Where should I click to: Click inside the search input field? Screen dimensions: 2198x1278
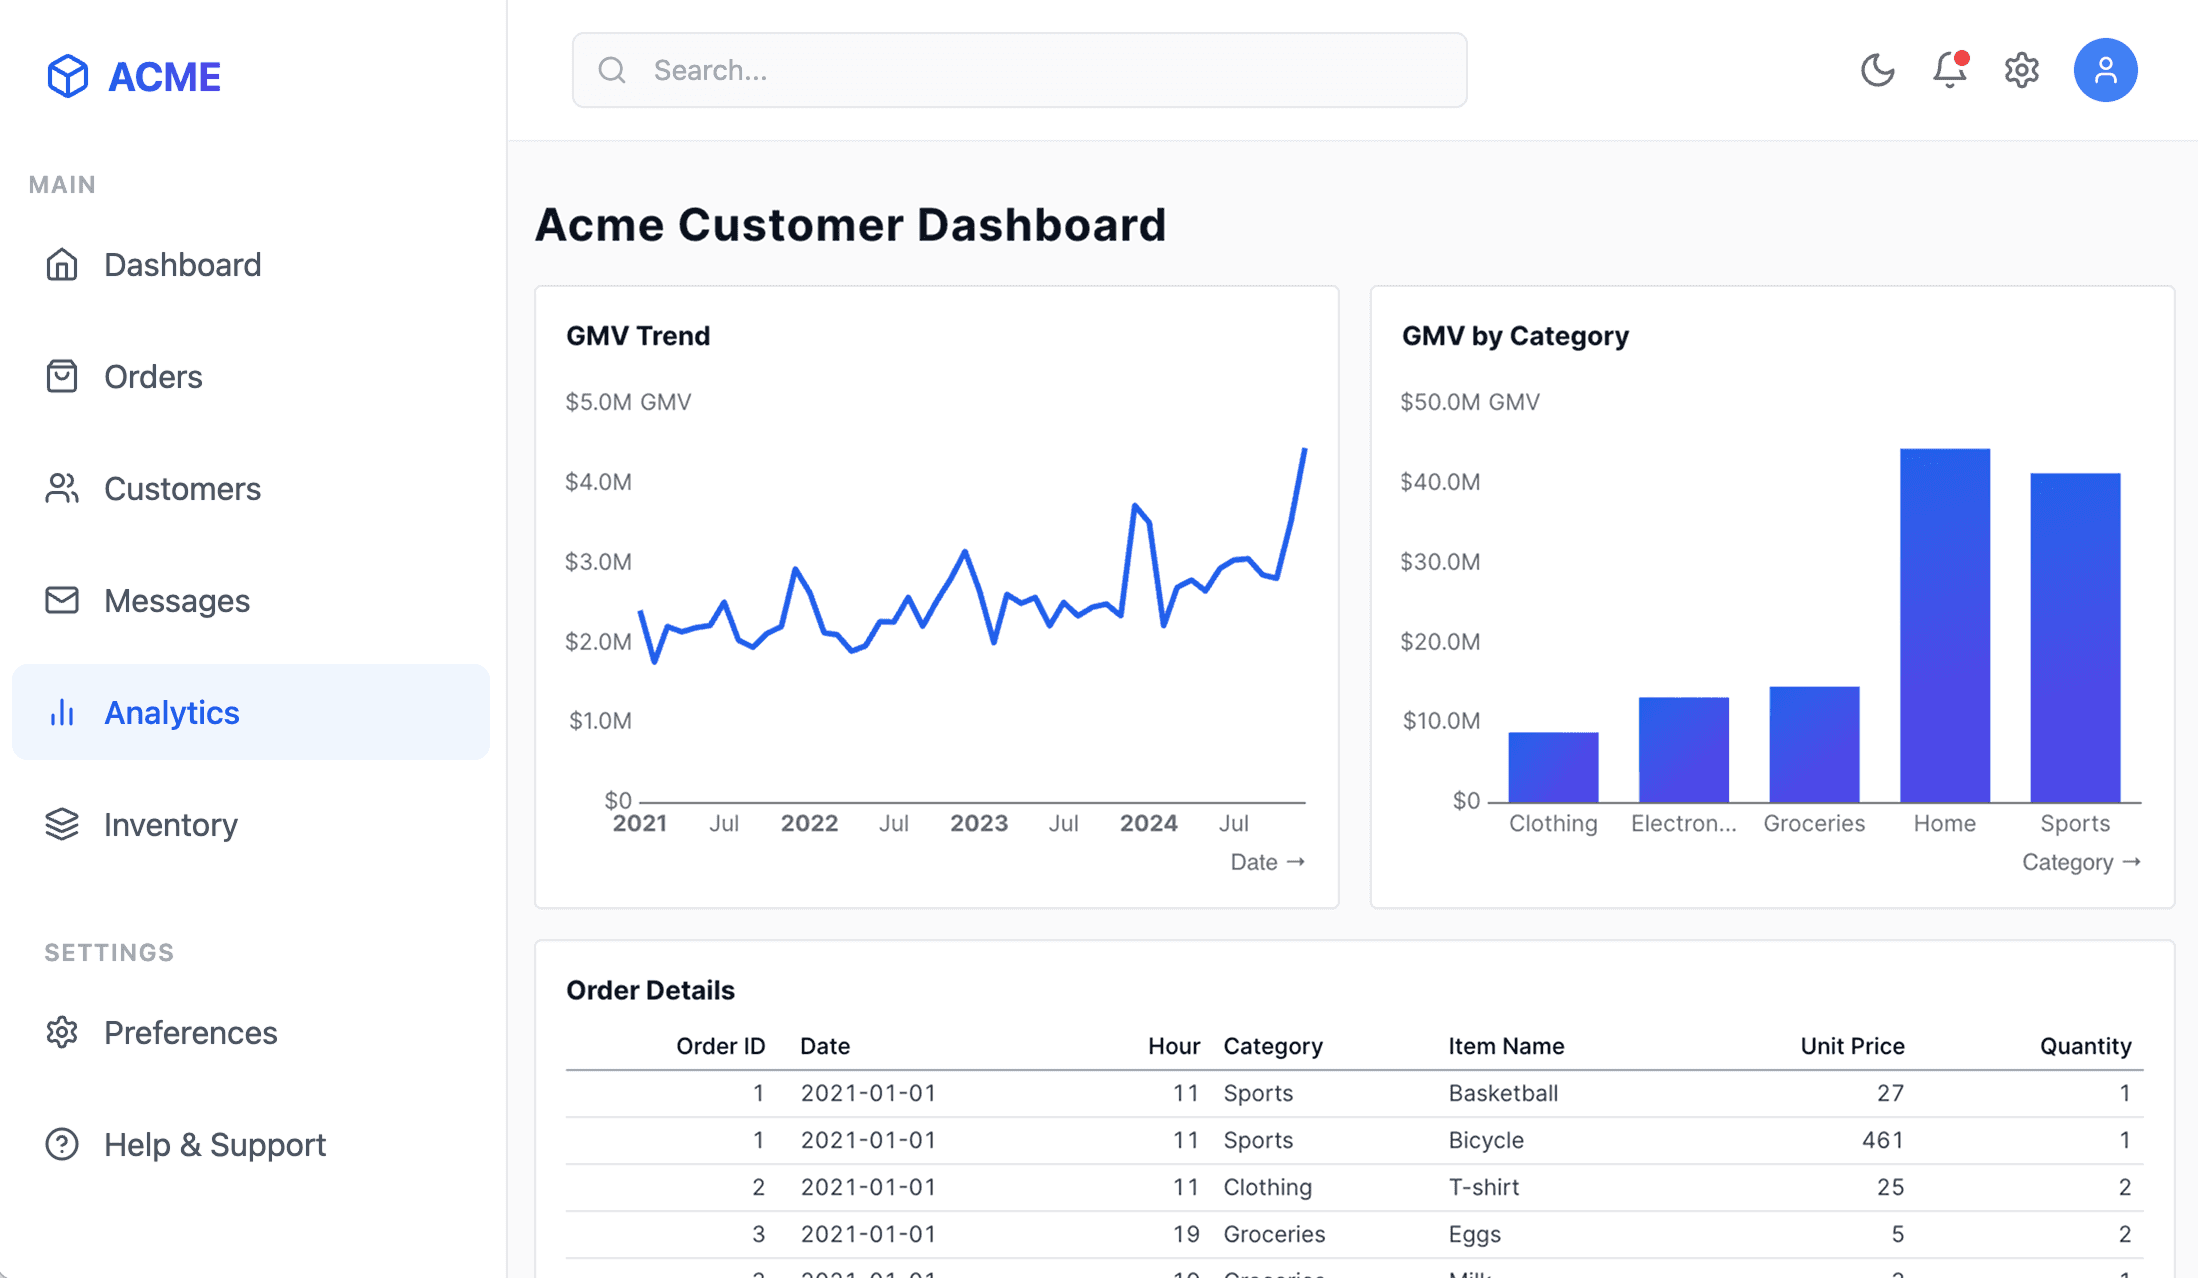(x=1000, y=70)
